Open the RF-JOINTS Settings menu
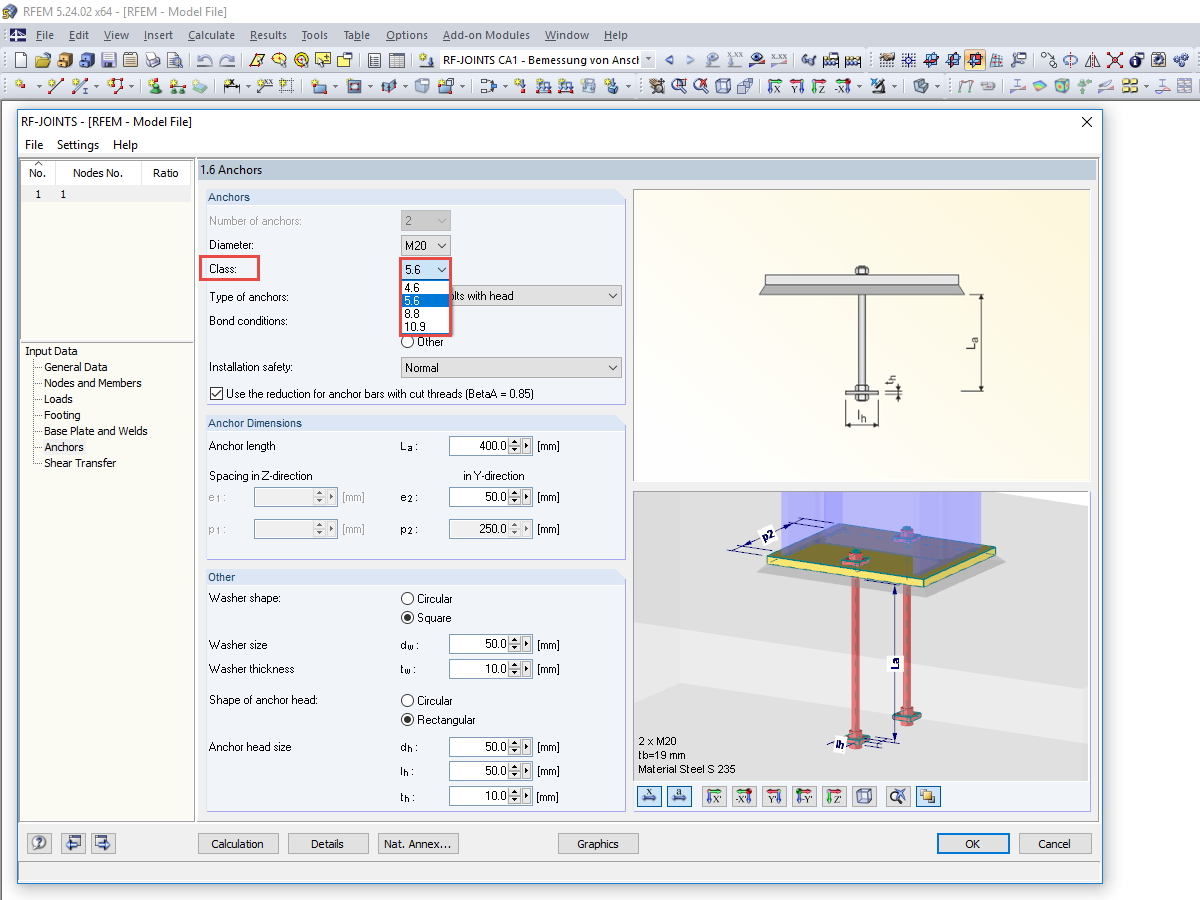The image size is (1200, 900). [78, 145]
